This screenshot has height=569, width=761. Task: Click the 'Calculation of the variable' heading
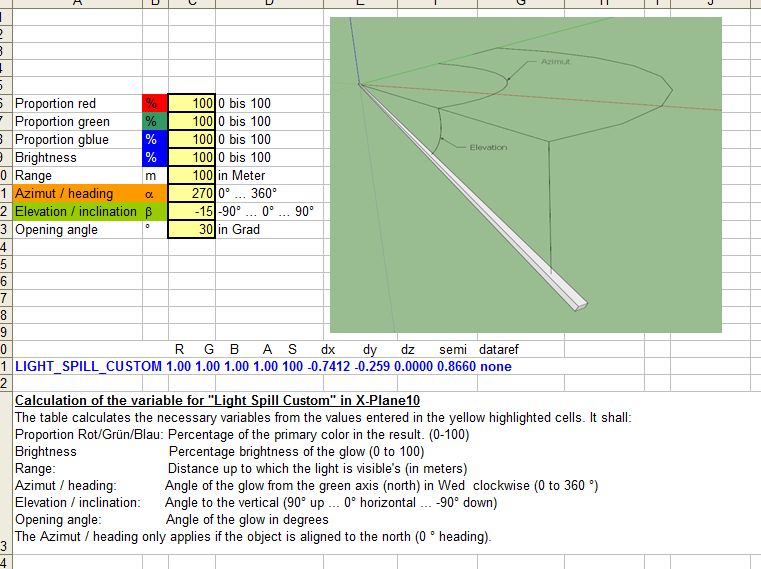click(217, 401)
